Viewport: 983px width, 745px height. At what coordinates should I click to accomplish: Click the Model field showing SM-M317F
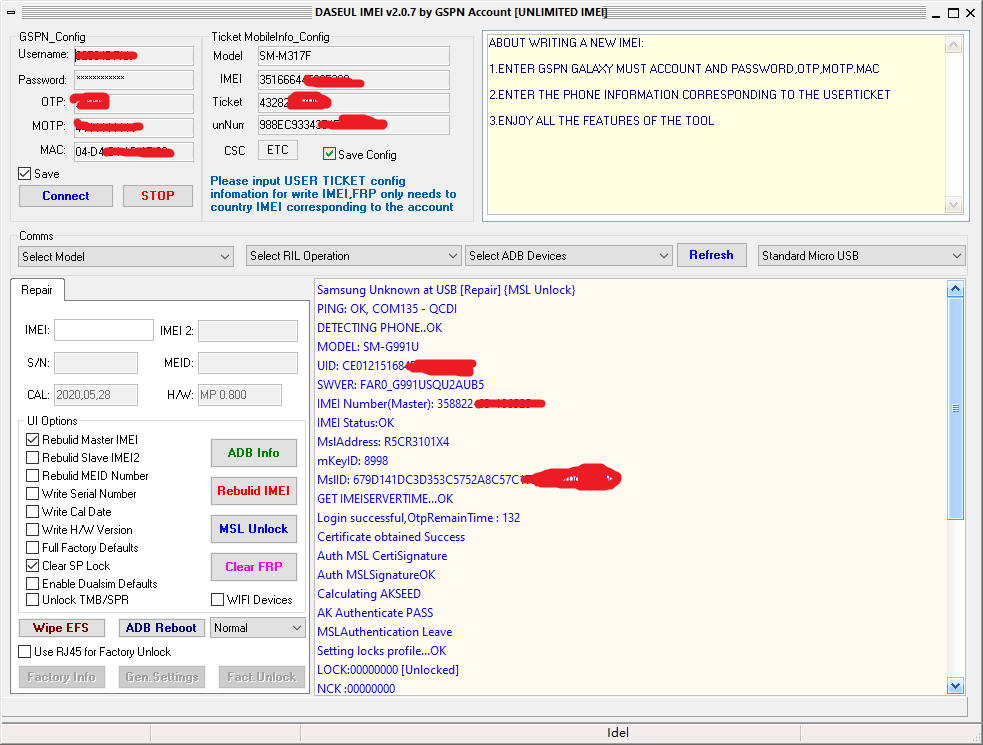[352, 56]
